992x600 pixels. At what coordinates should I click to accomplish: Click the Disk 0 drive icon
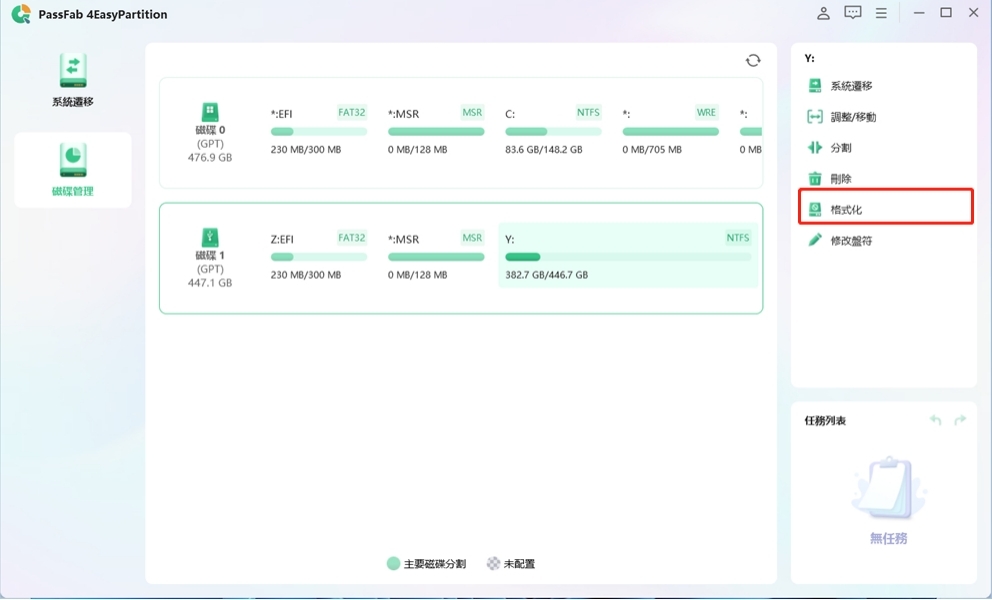210,113
